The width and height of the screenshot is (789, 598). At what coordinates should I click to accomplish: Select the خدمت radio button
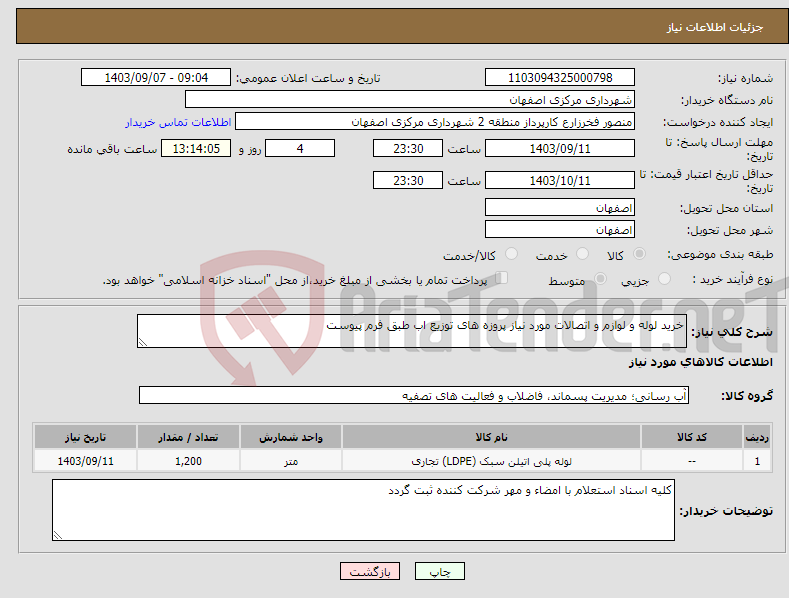pos(582,254)
